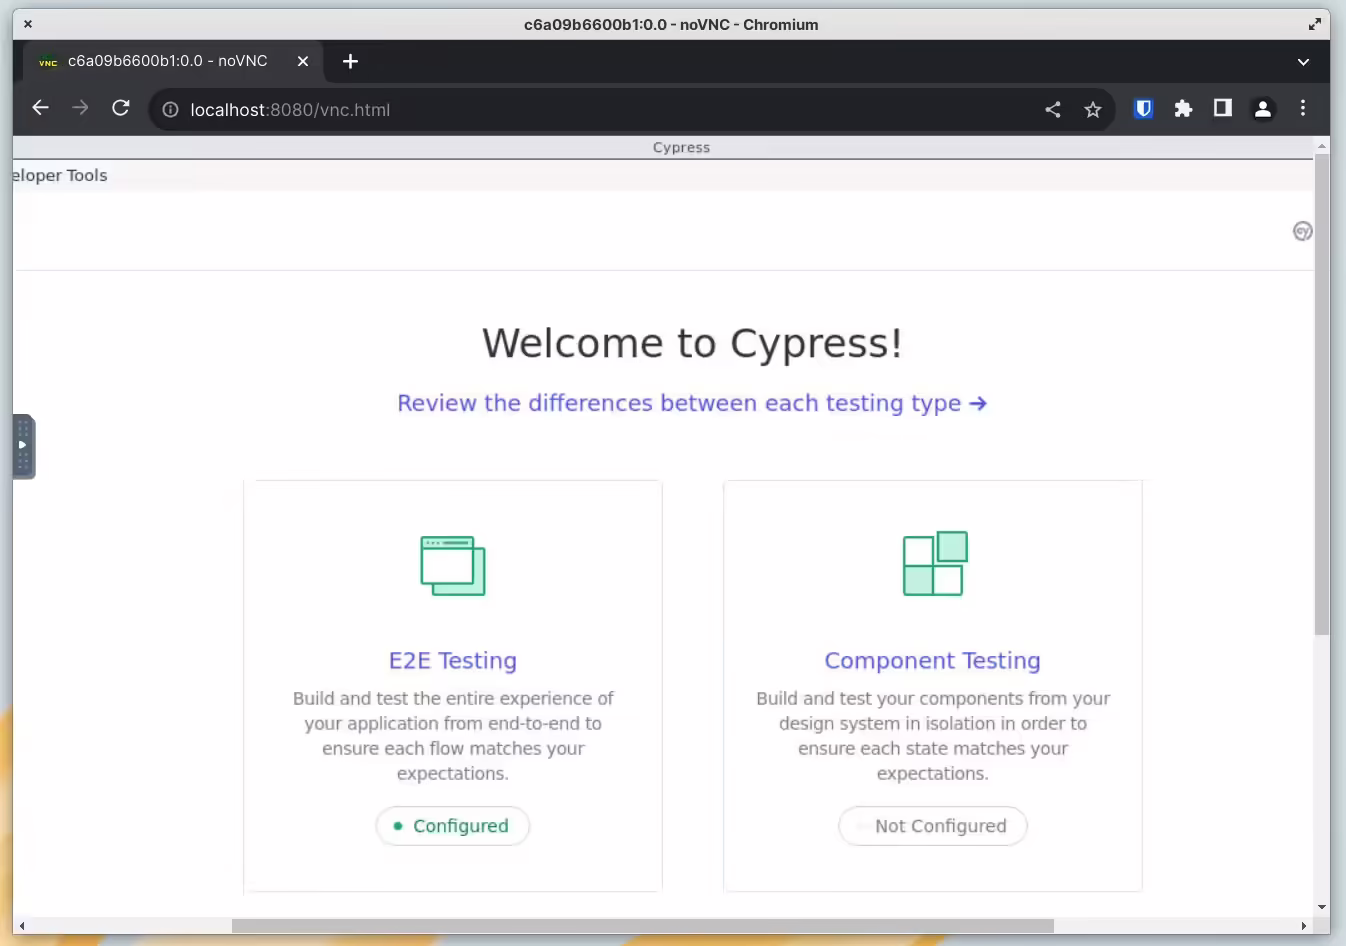Image resolution: width=1346 pixels, height=946 pixels.
Task: Open the Developer Tools menu item
Action: pyautogui.click(x=60, y=175)
